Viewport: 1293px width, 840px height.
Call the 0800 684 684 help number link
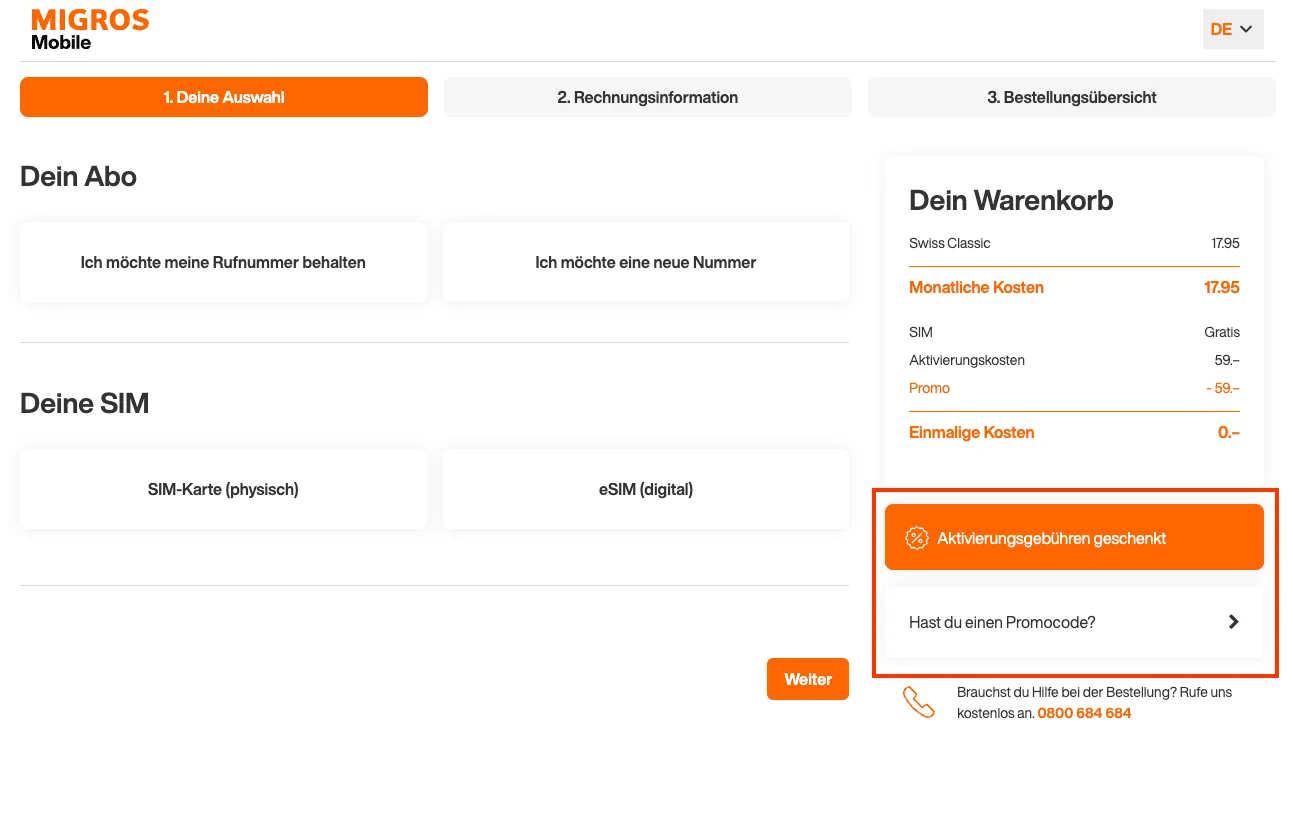point(1084,713)
